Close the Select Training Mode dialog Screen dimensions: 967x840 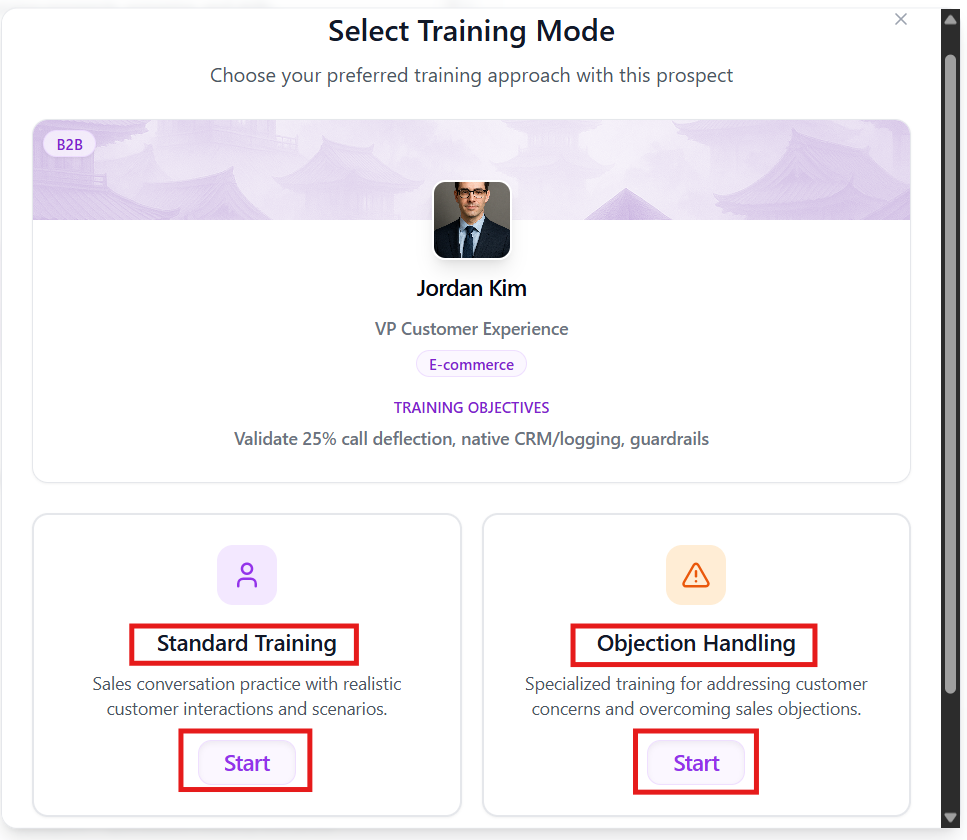901,19
